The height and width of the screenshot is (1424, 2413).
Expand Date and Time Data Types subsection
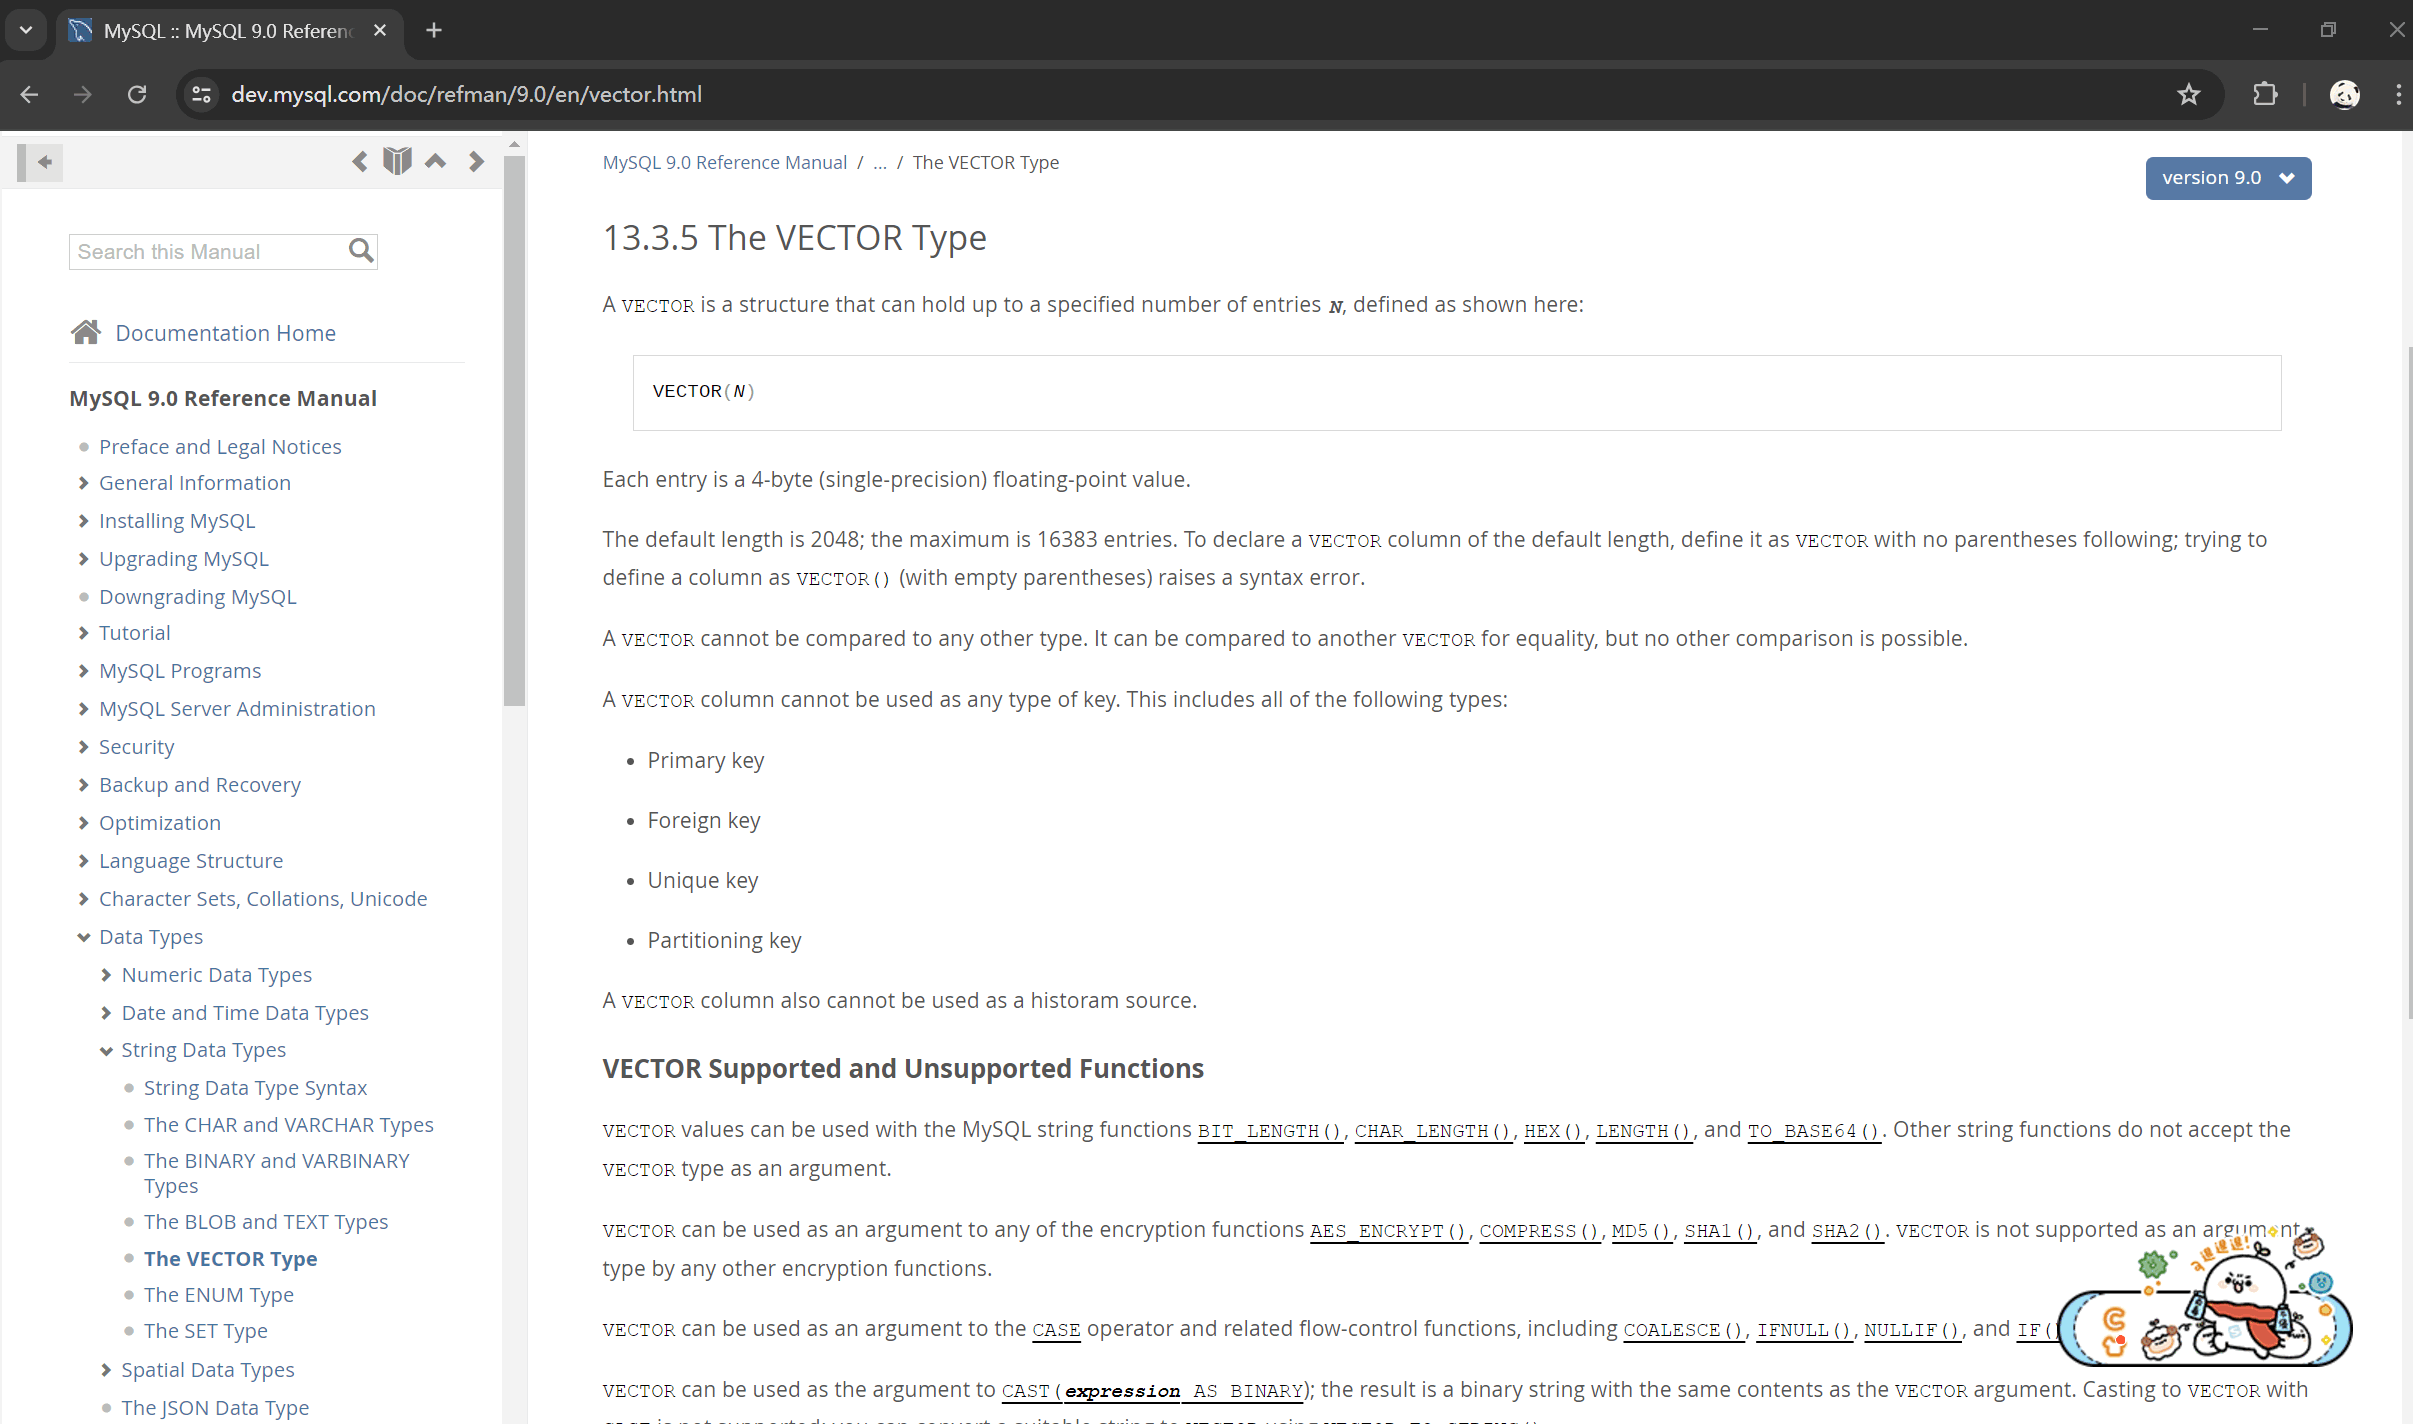click(106, 1013)
